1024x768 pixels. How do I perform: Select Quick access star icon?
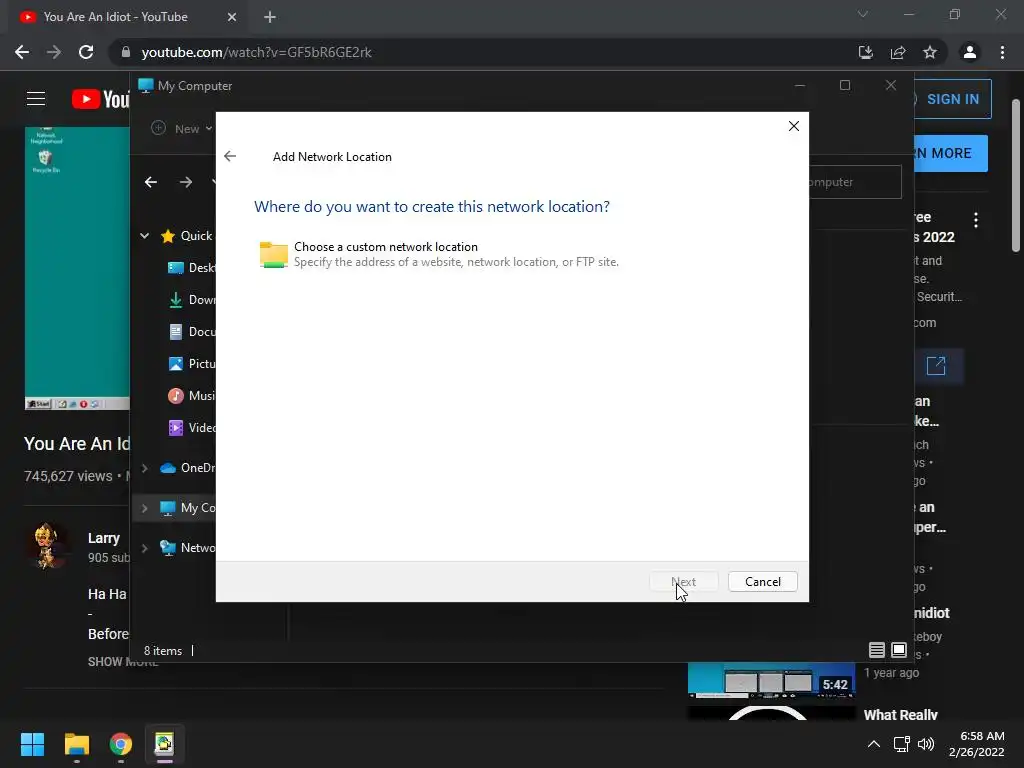click(x=168, y=236)
